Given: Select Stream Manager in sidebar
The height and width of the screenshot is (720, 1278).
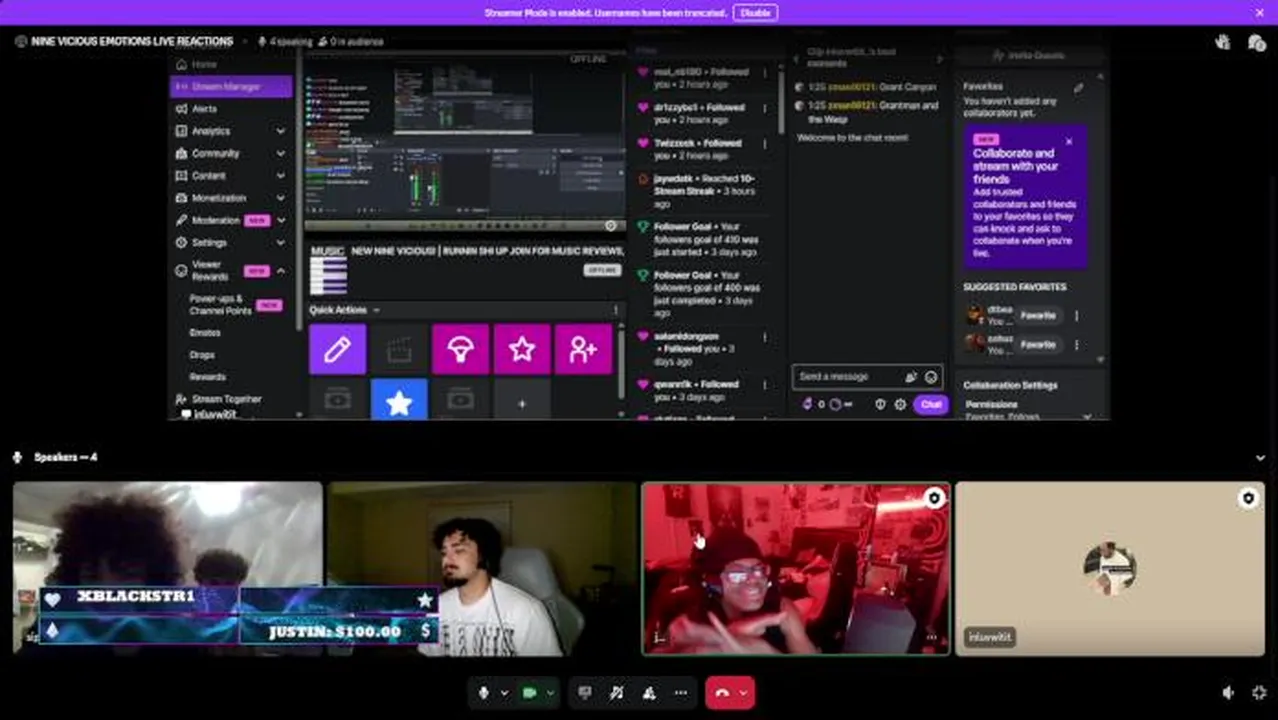Looking at the screenshot, I should coord(231,87).
